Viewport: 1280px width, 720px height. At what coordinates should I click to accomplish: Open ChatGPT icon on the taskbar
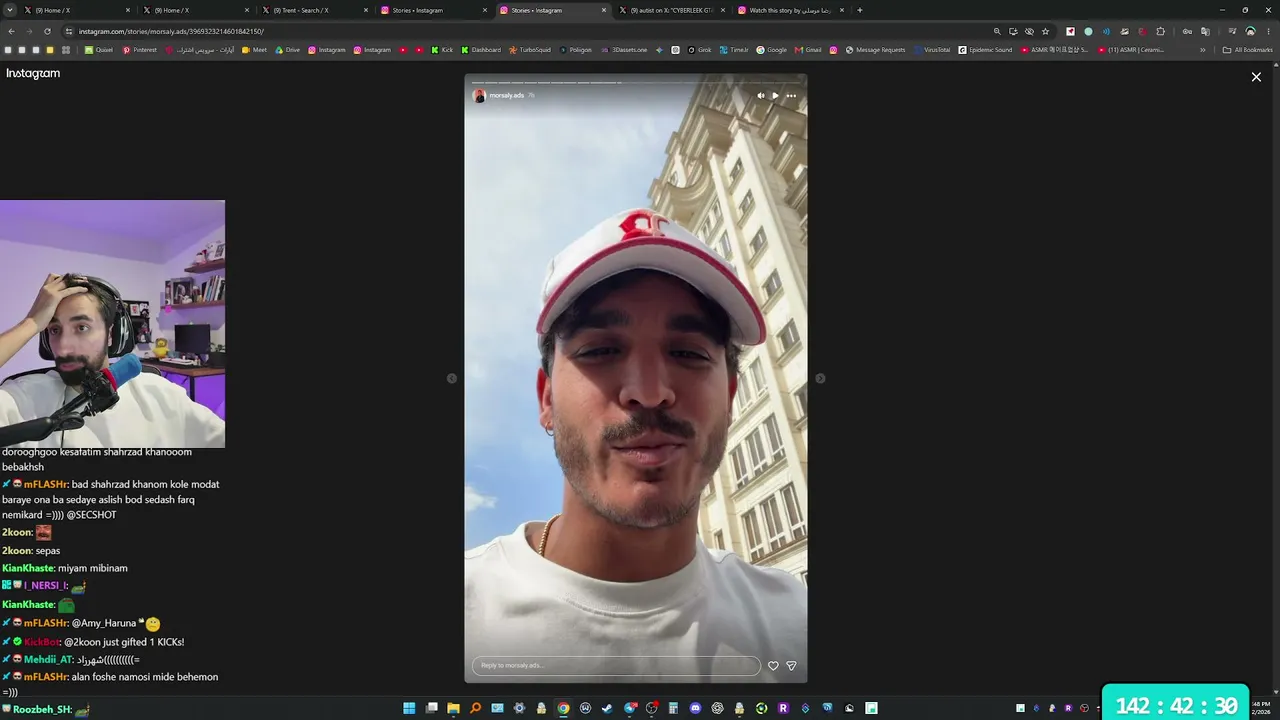[717, 708]
